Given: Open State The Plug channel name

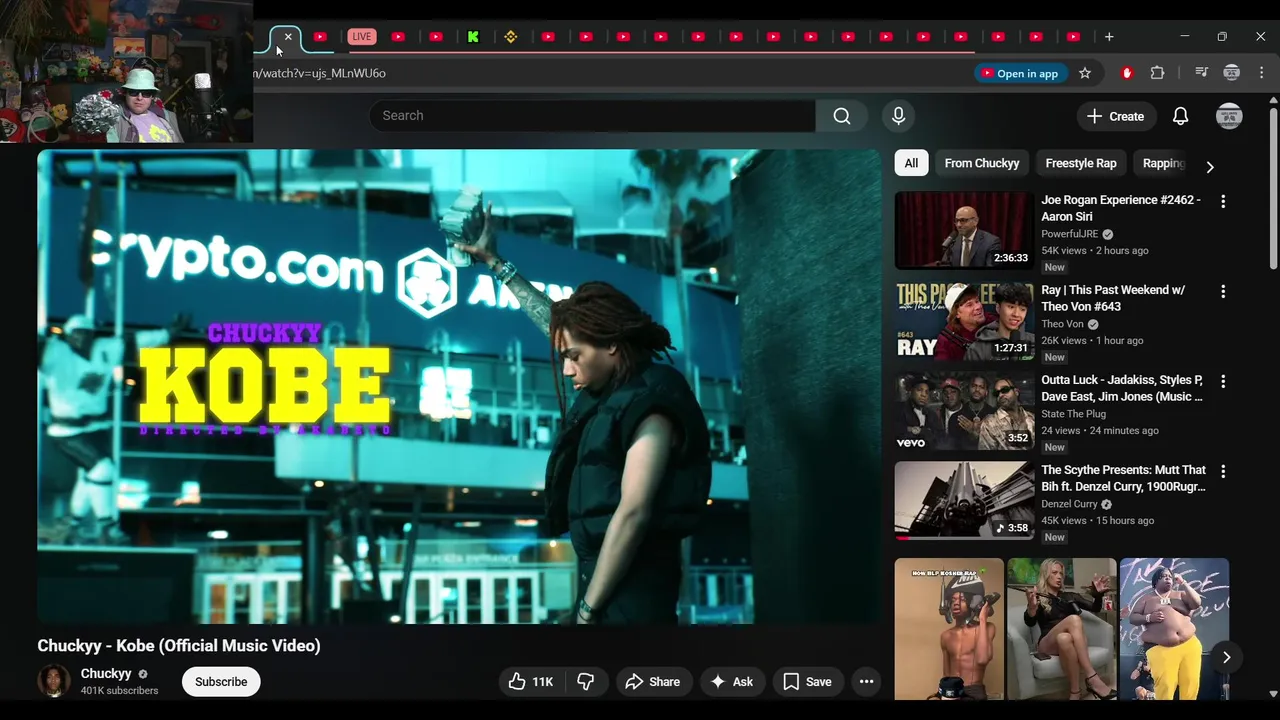Looking at the screenshot, I should [1073, 414].
